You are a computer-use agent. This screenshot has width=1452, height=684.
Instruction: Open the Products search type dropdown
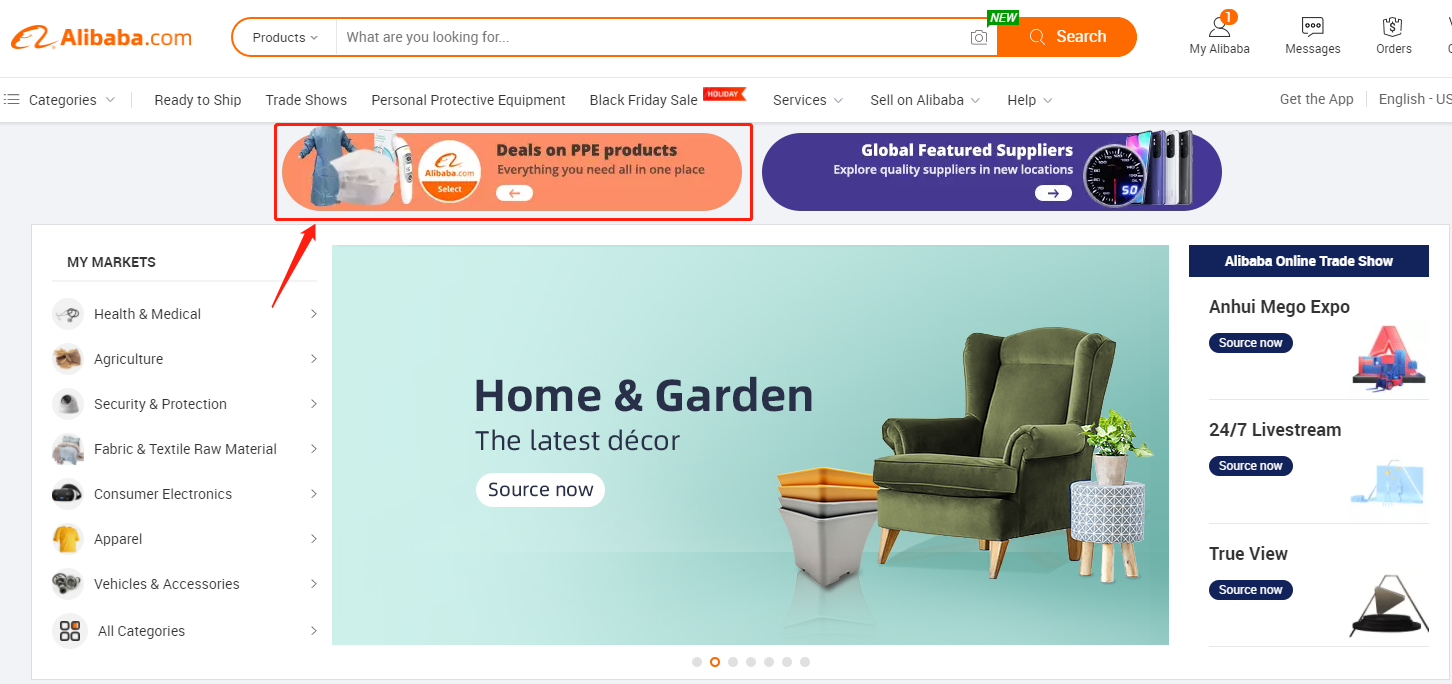coord(285,37)
